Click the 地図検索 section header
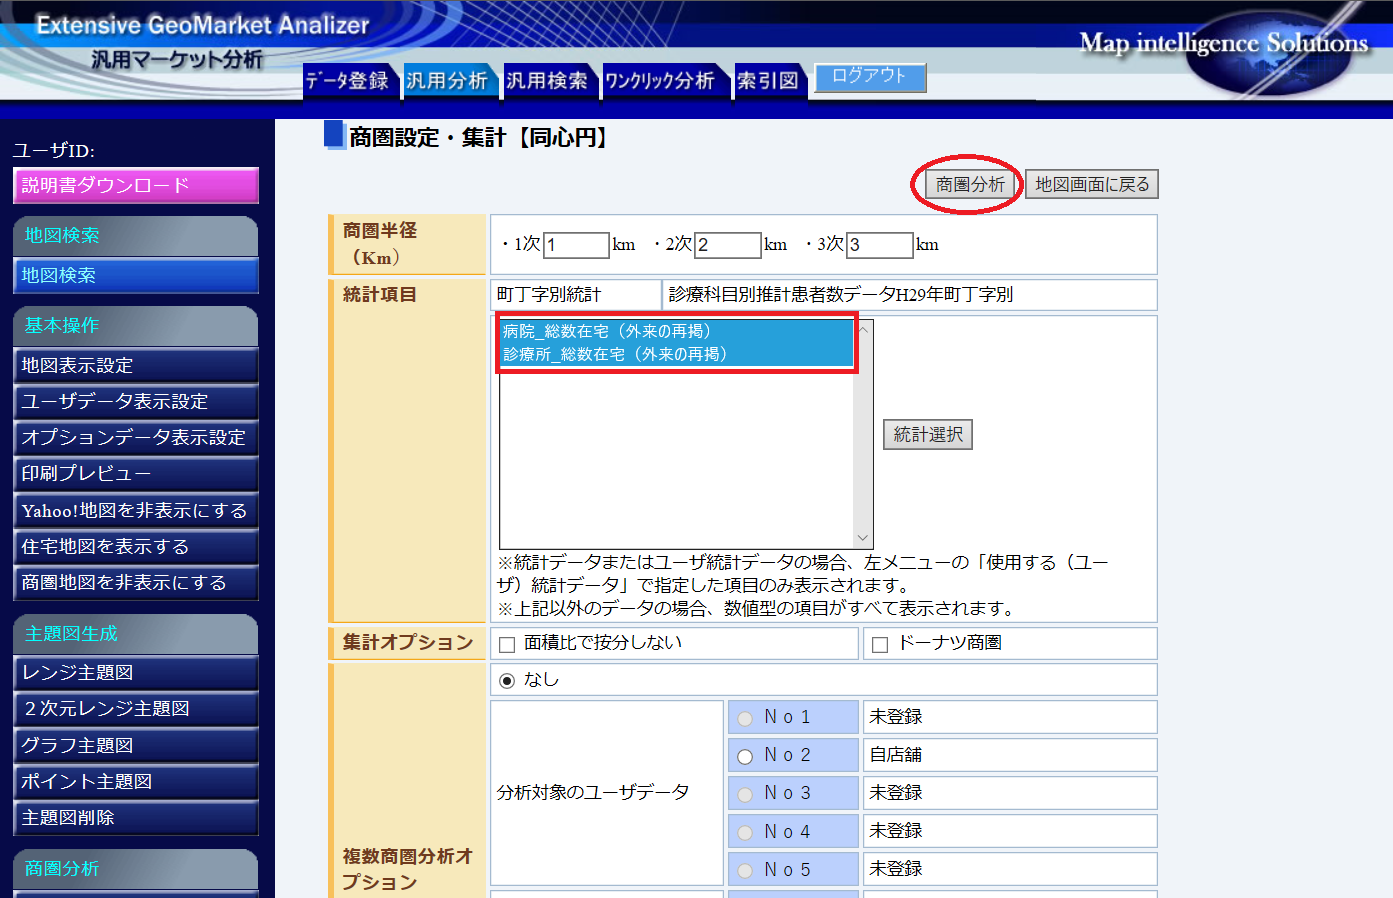Screen dimensions: 1393x898 pos(136,236)
